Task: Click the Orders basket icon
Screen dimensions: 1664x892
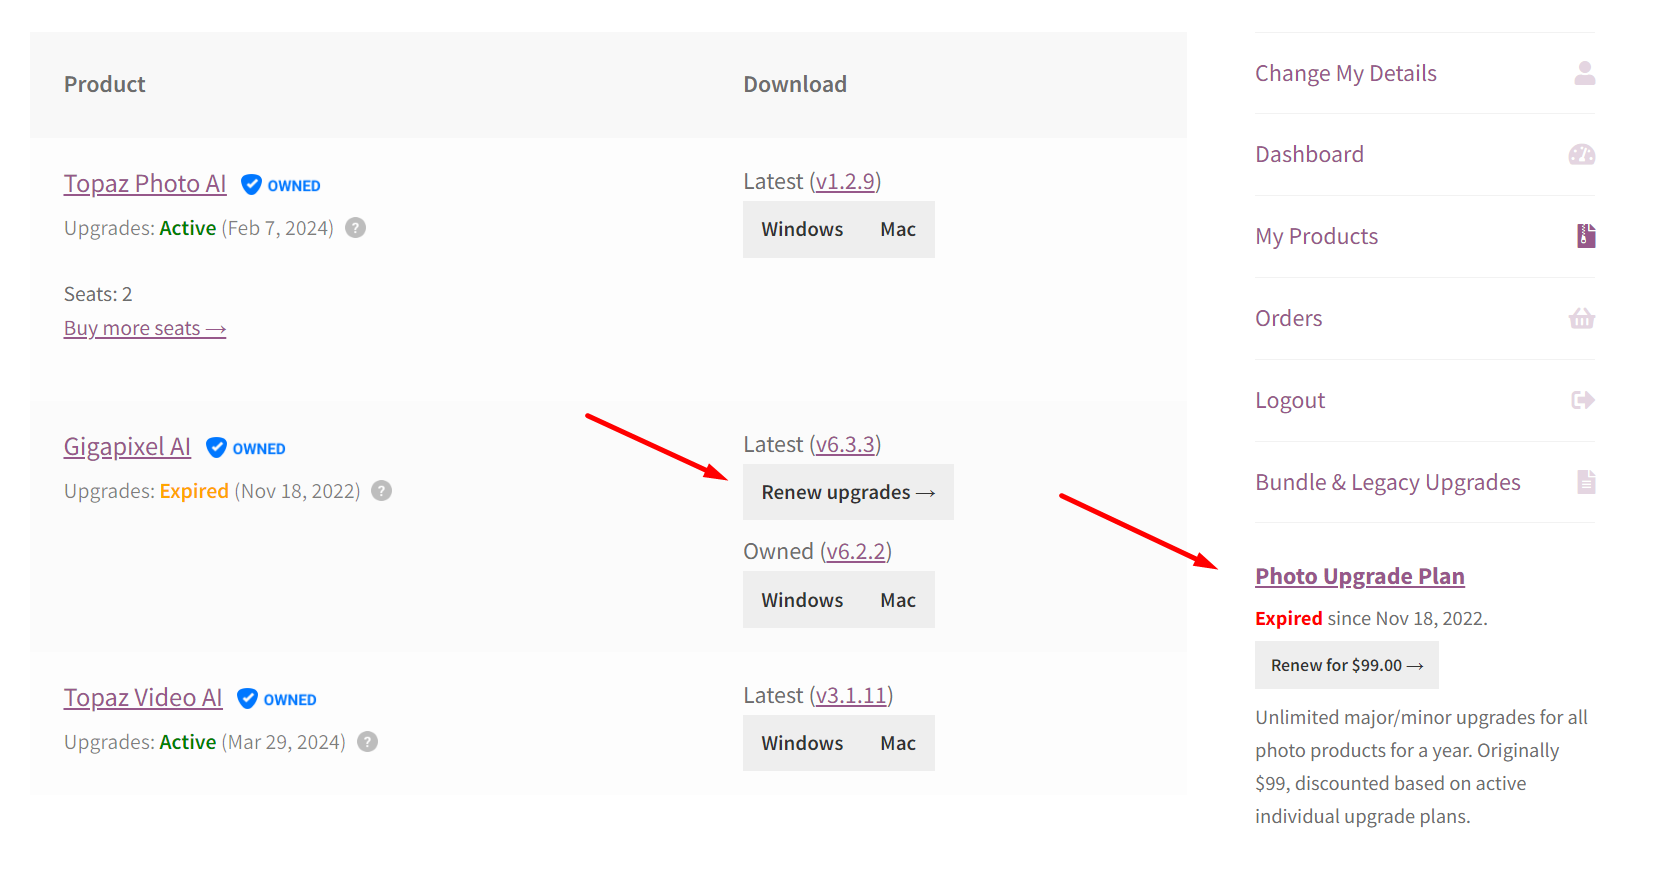Action: (1582, 318)
